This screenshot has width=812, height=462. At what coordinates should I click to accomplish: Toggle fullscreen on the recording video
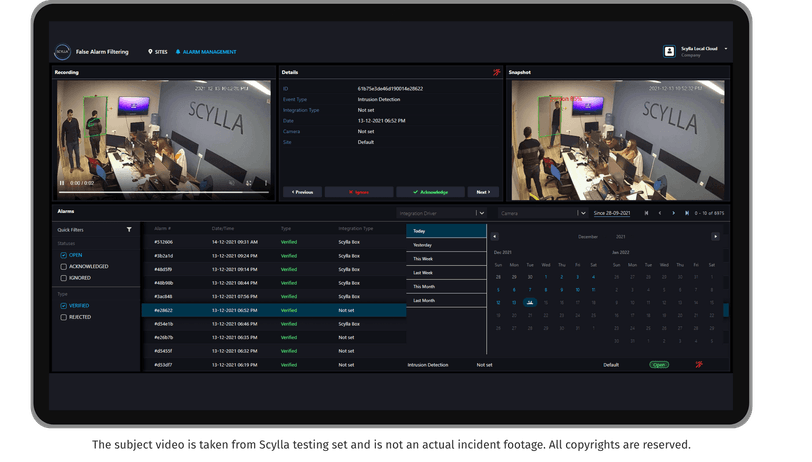coord(249,183)
